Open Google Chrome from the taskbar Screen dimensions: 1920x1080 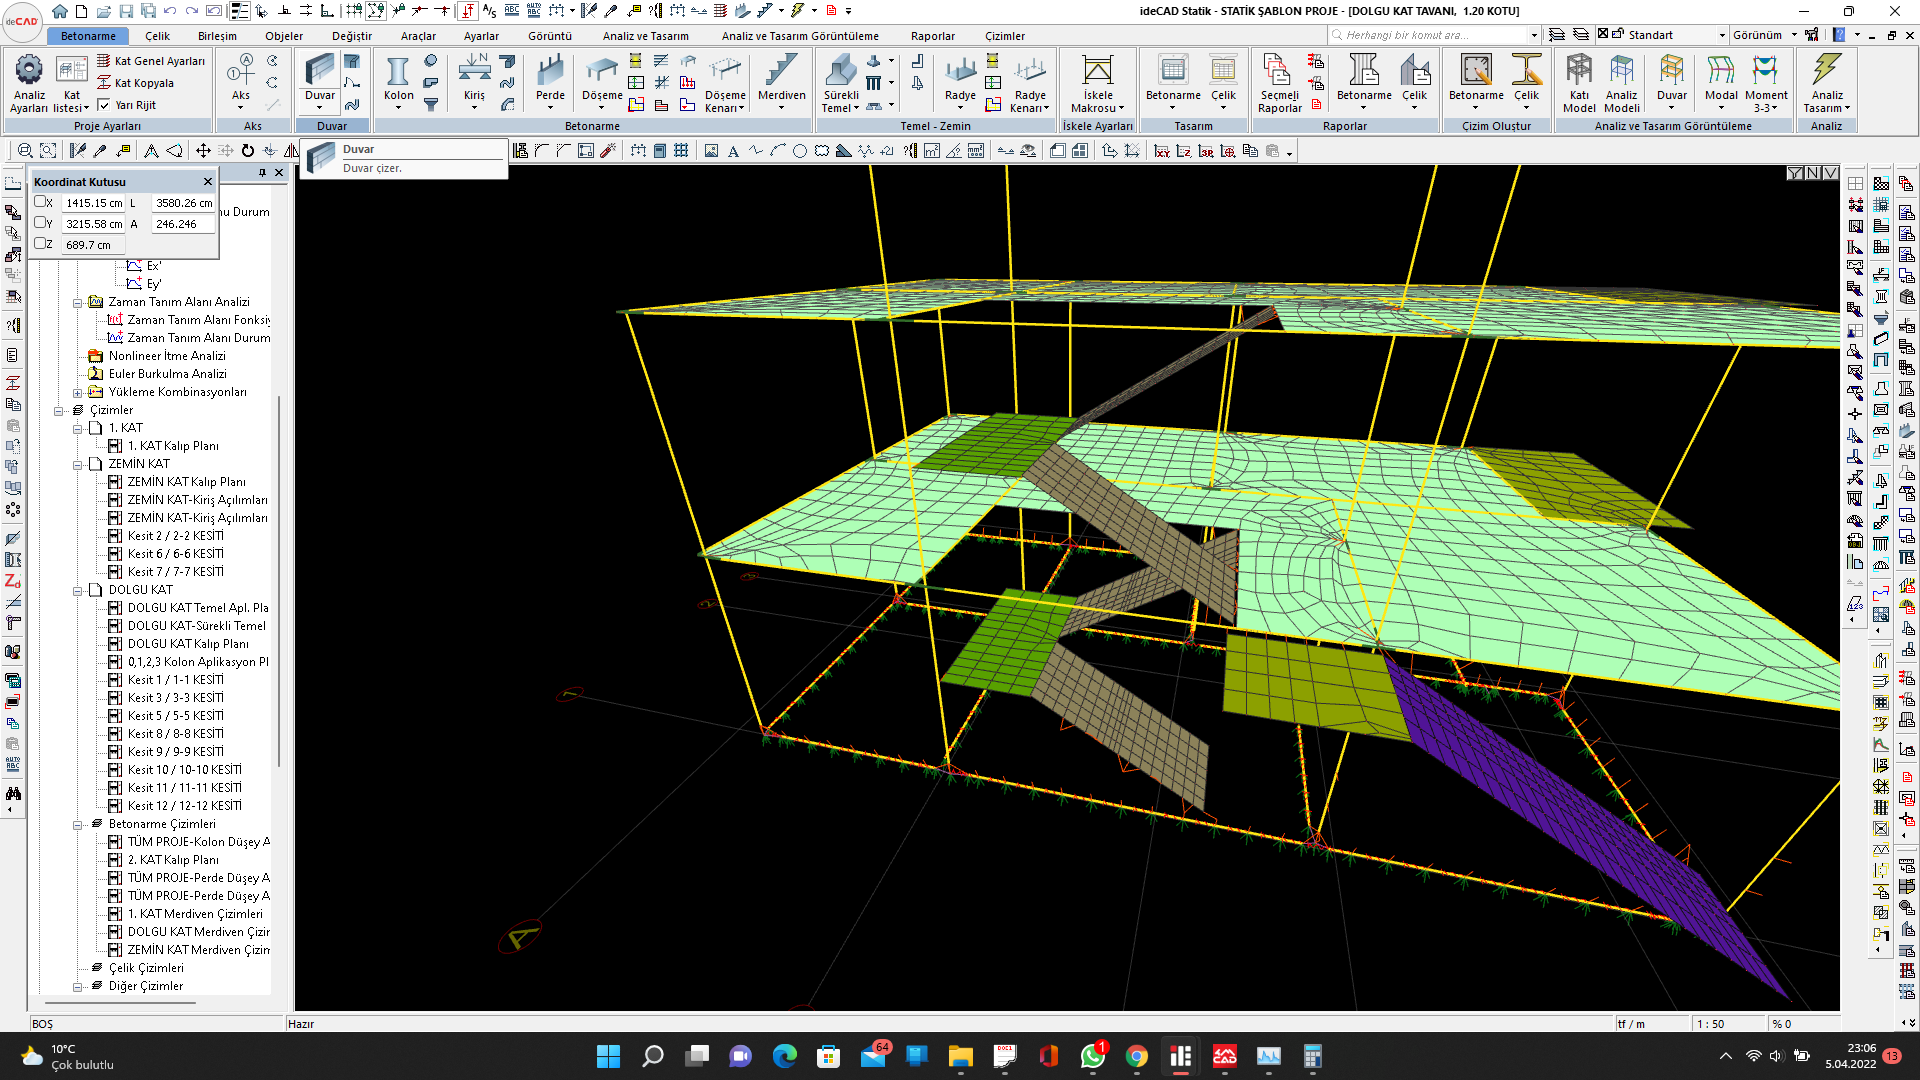point(1137,1056)
